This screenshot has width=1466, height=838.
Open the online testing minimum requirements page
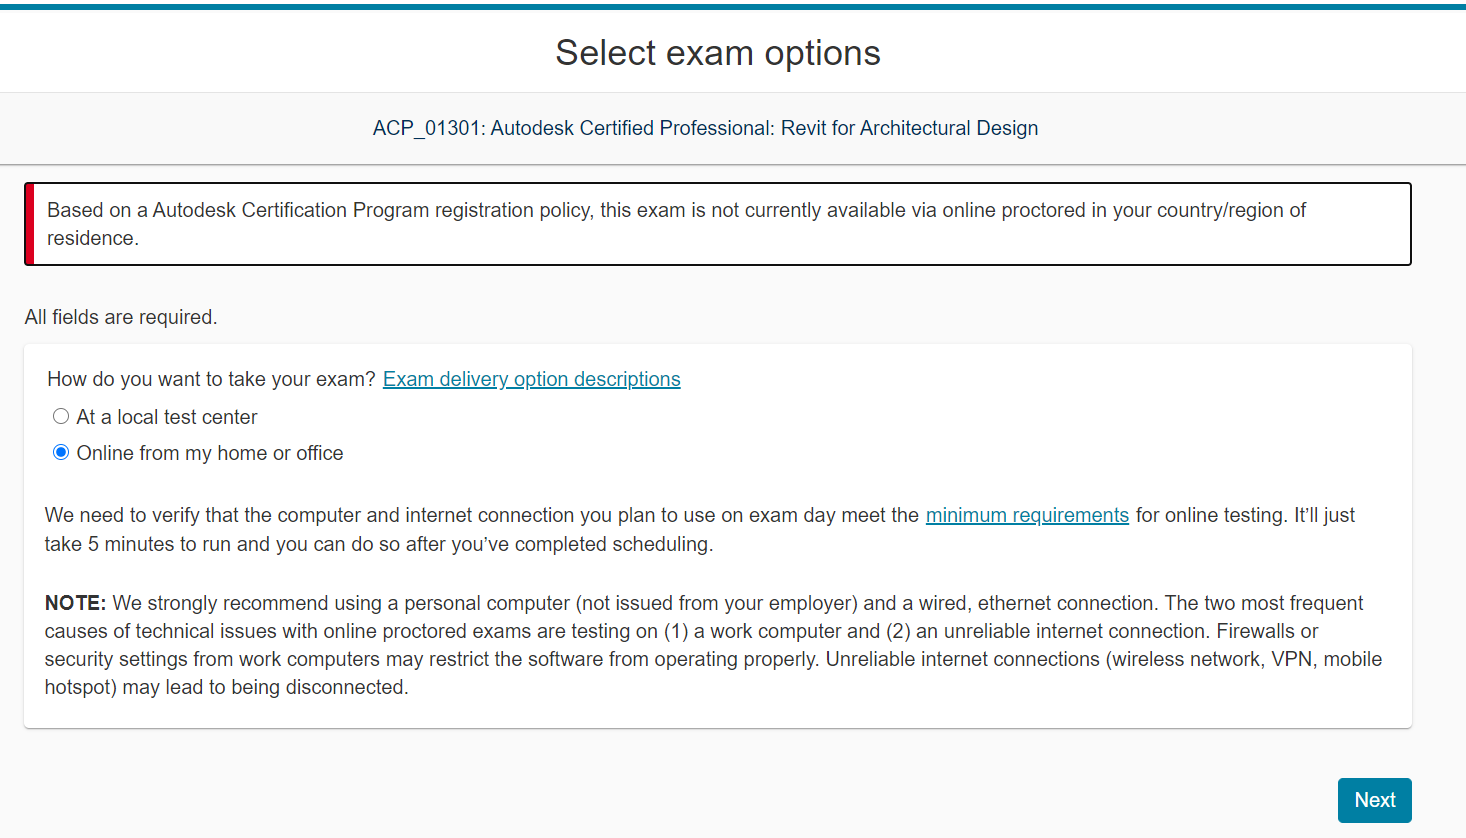[1026, 514]
